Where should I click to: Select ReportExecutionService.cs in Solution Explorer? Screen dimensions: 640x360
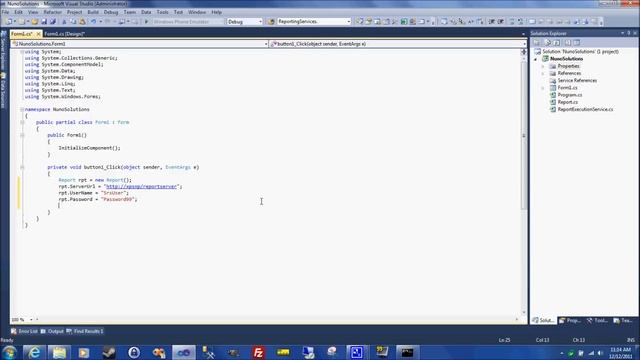click(585, 109)
